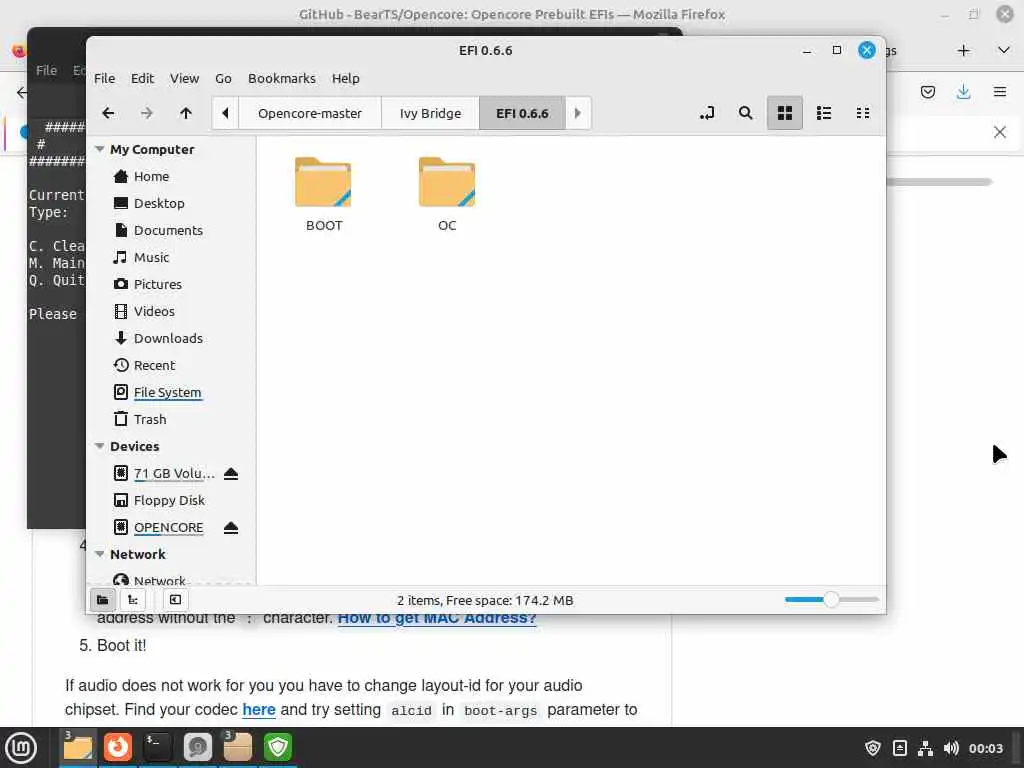1024x768 pixels.
Task: Show places sidebar button
Action: [x=103, y=600]
